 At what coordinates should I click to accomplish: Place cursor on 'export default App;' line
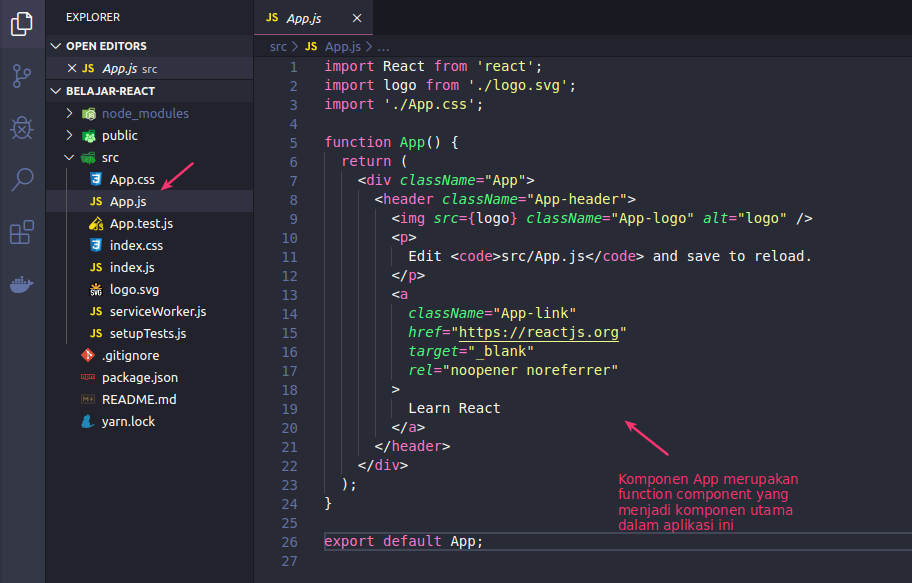coord(404,541)
